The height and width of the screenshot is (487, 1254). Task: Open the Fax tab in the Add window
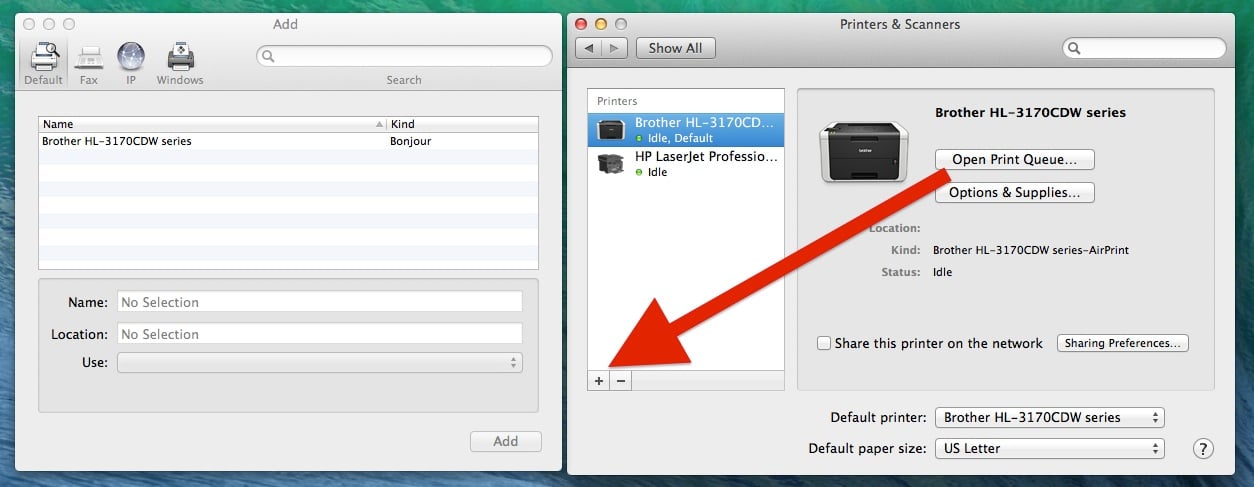89,63
